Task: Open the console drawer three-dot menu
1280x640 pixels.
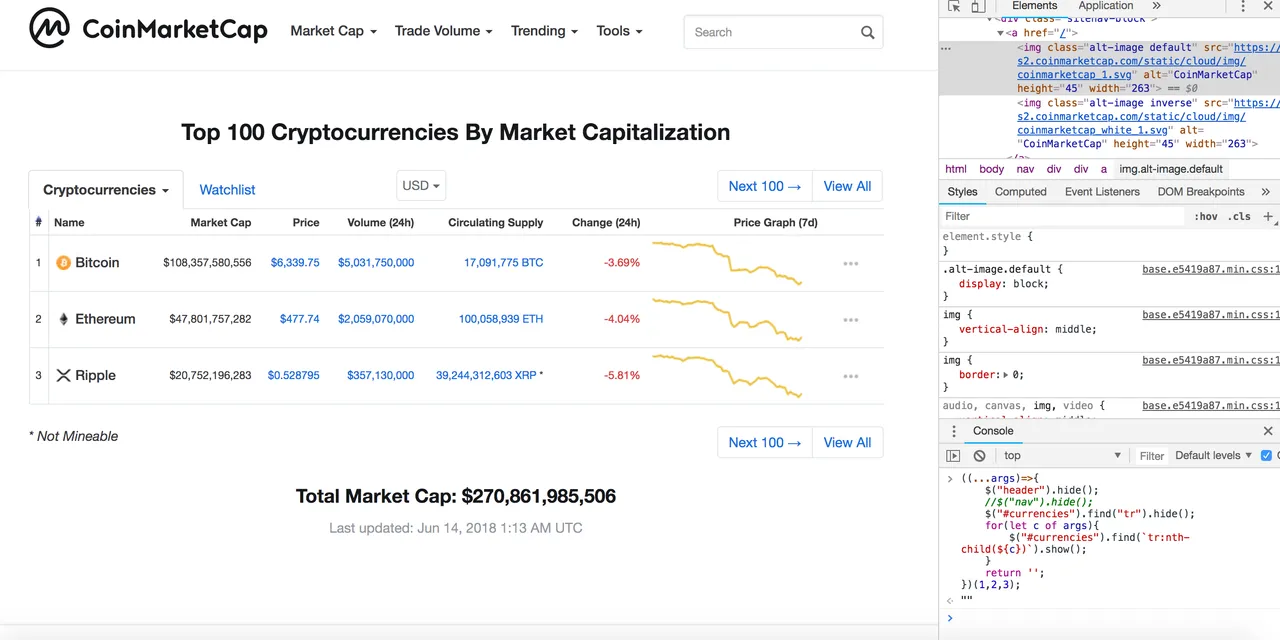Action: 952,431
